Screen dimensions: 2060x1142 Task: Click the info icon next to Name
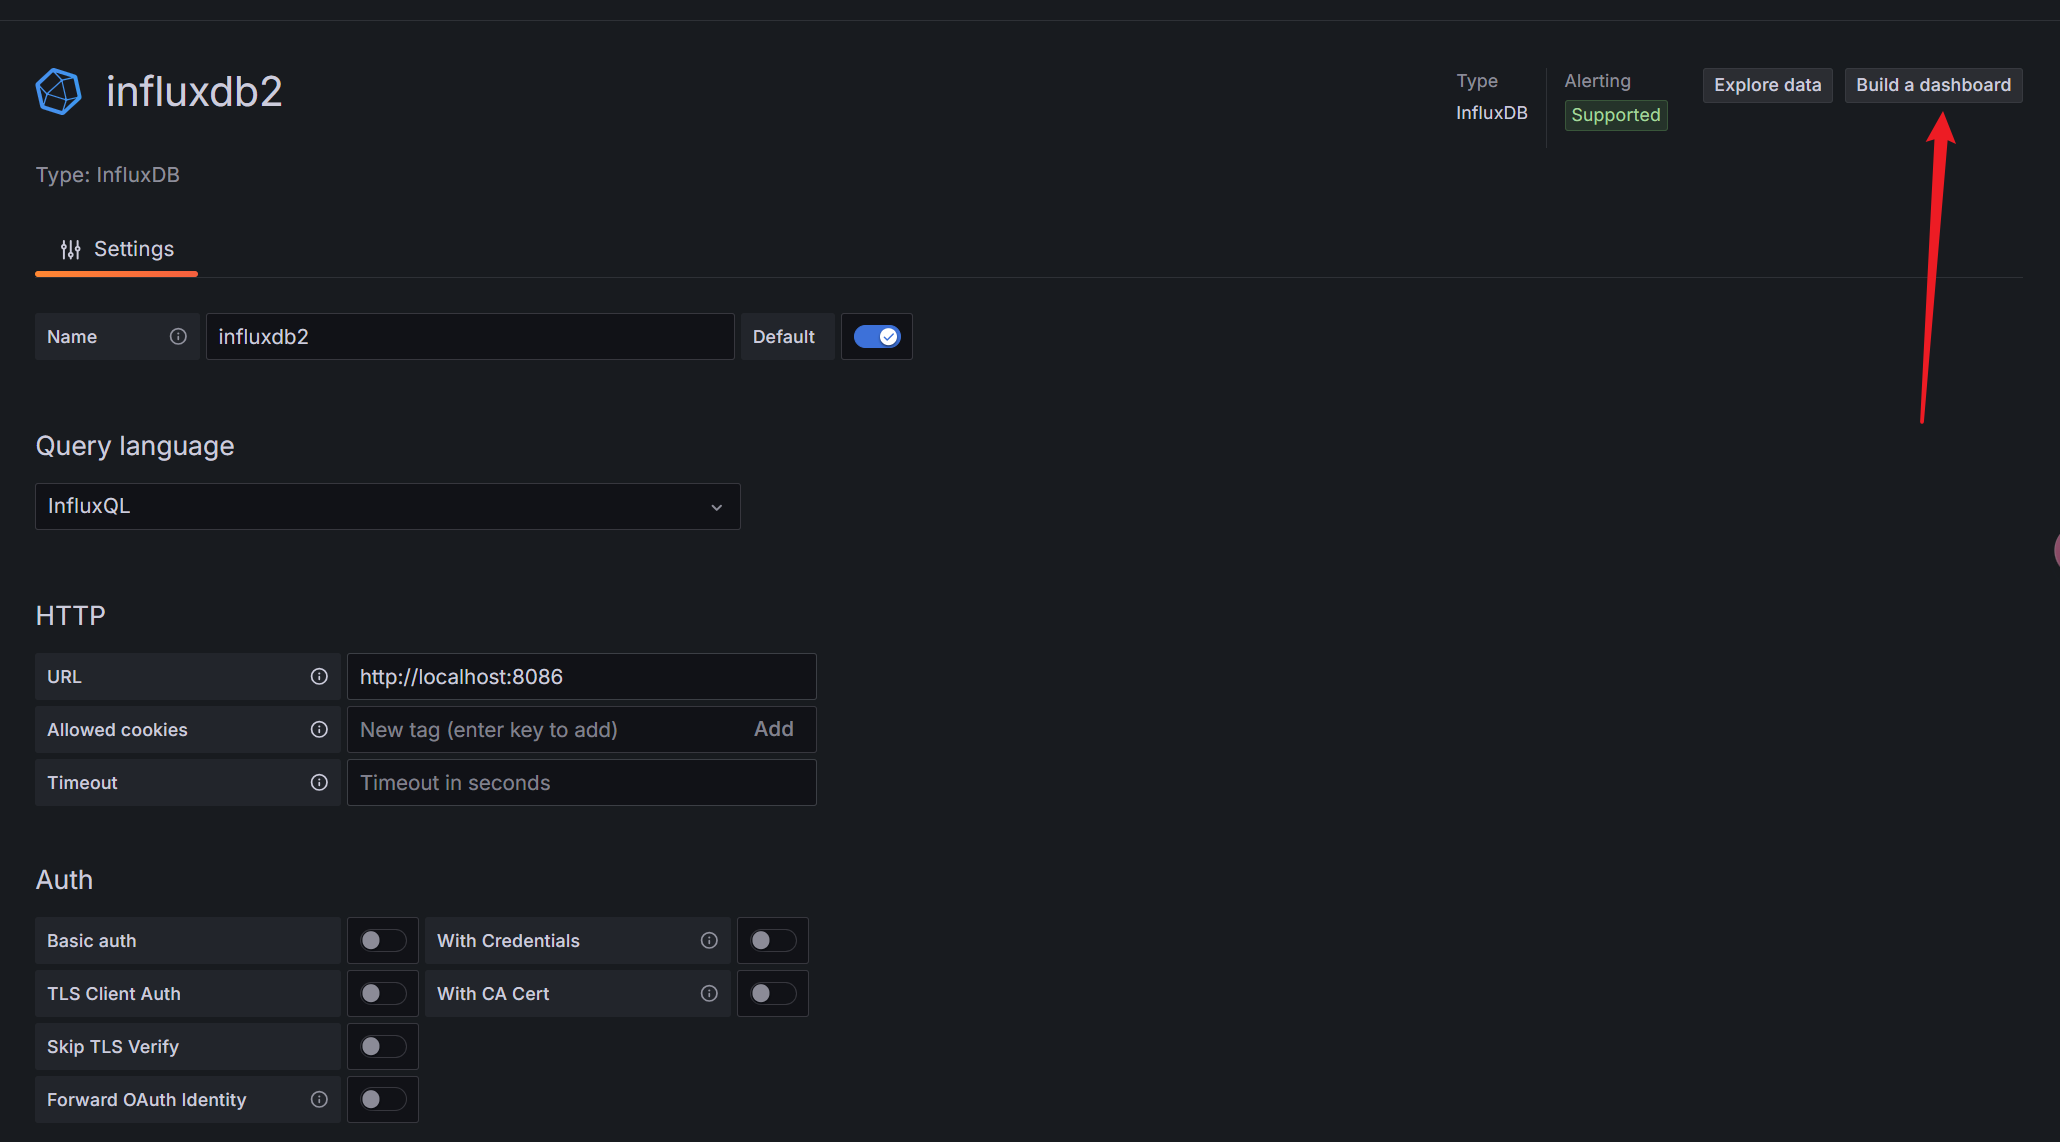click(178, 337)
